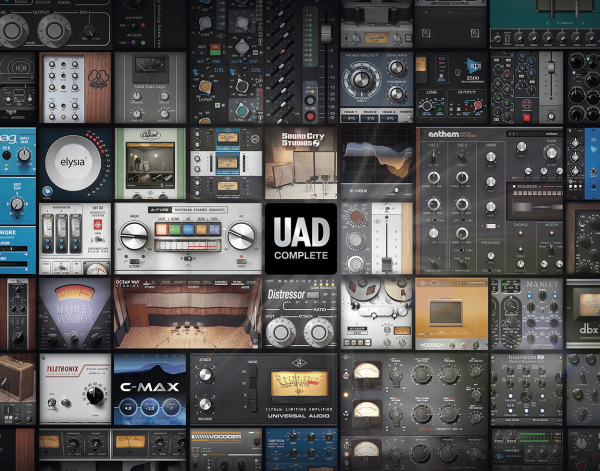Click the A-Type Amount knob
Viewport: 600px width, 471px height.
coord(134,236)
